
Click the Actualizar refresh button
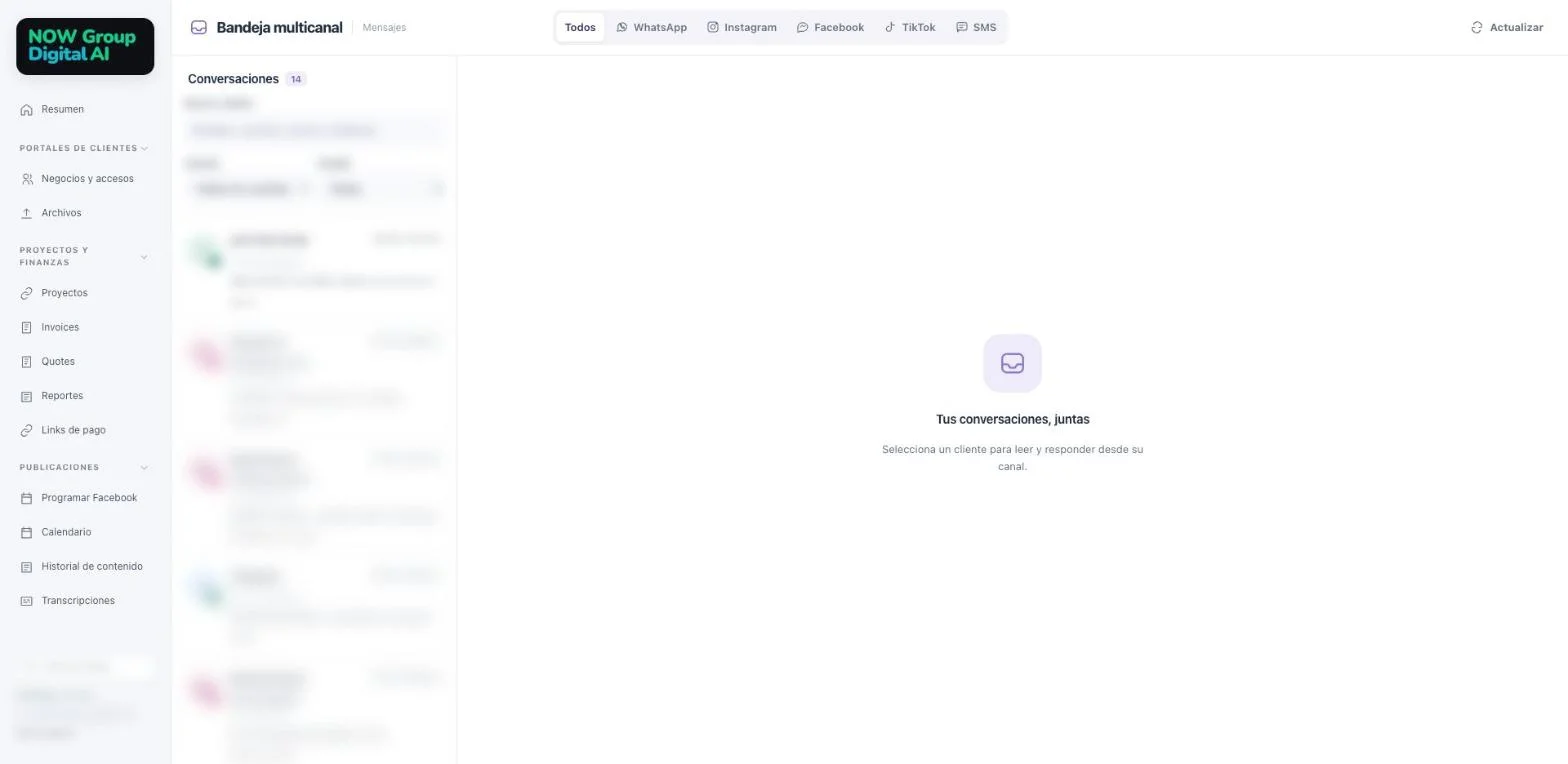[1507, 28]
